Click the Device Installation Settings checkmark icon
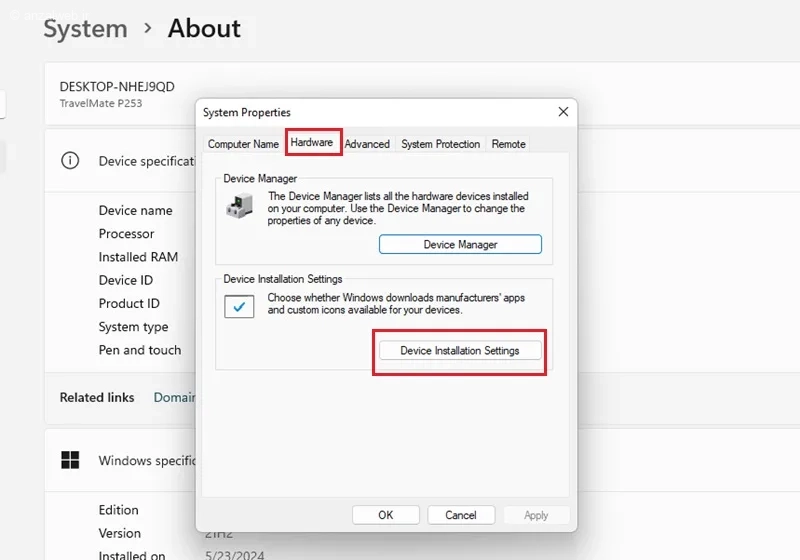The height and width of the screenshot is (560, 800). click(x=240, y=307)
